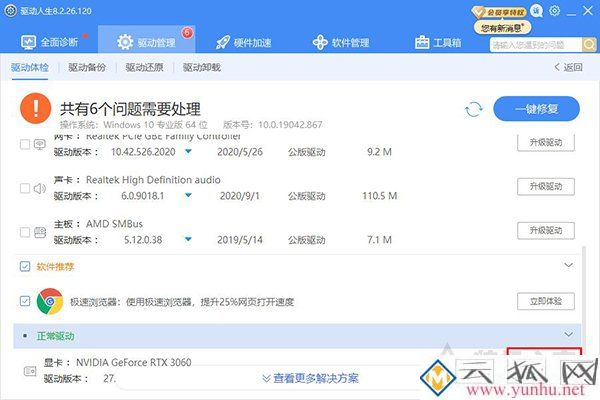600x400 pixels.
Task: Open the 您有新消息 notification bubble
Action: (x=502, y=28)
